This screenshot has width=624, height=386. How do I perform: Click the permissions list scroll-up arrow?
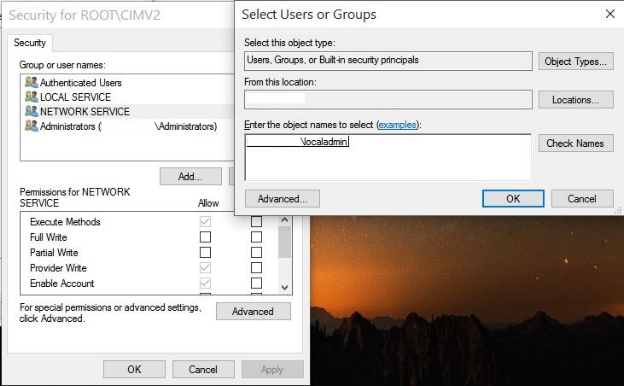[285, 219]
